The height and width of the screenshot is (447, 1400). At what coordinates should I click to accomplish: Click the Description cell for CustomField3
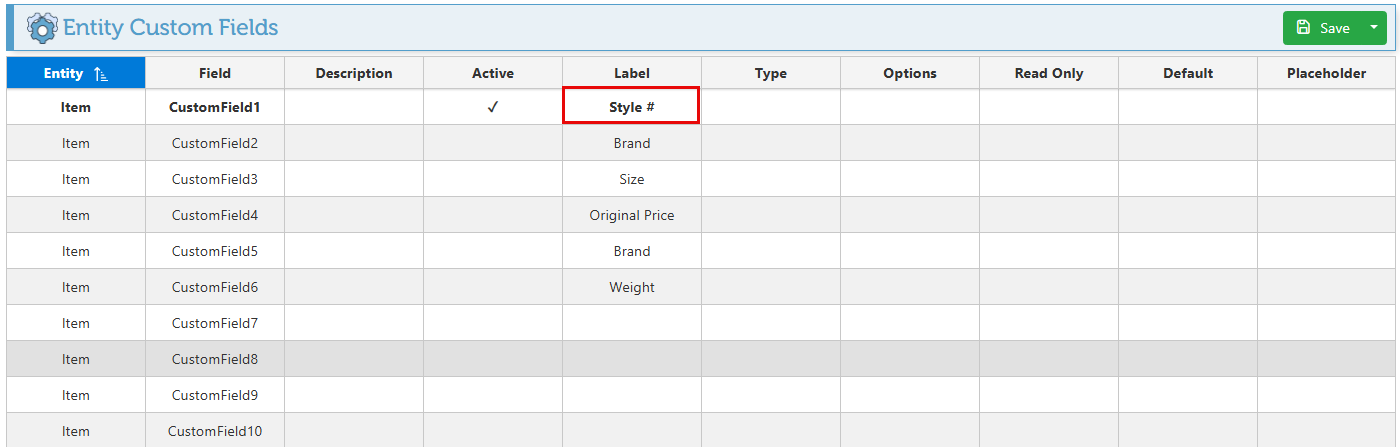[354, 179]
